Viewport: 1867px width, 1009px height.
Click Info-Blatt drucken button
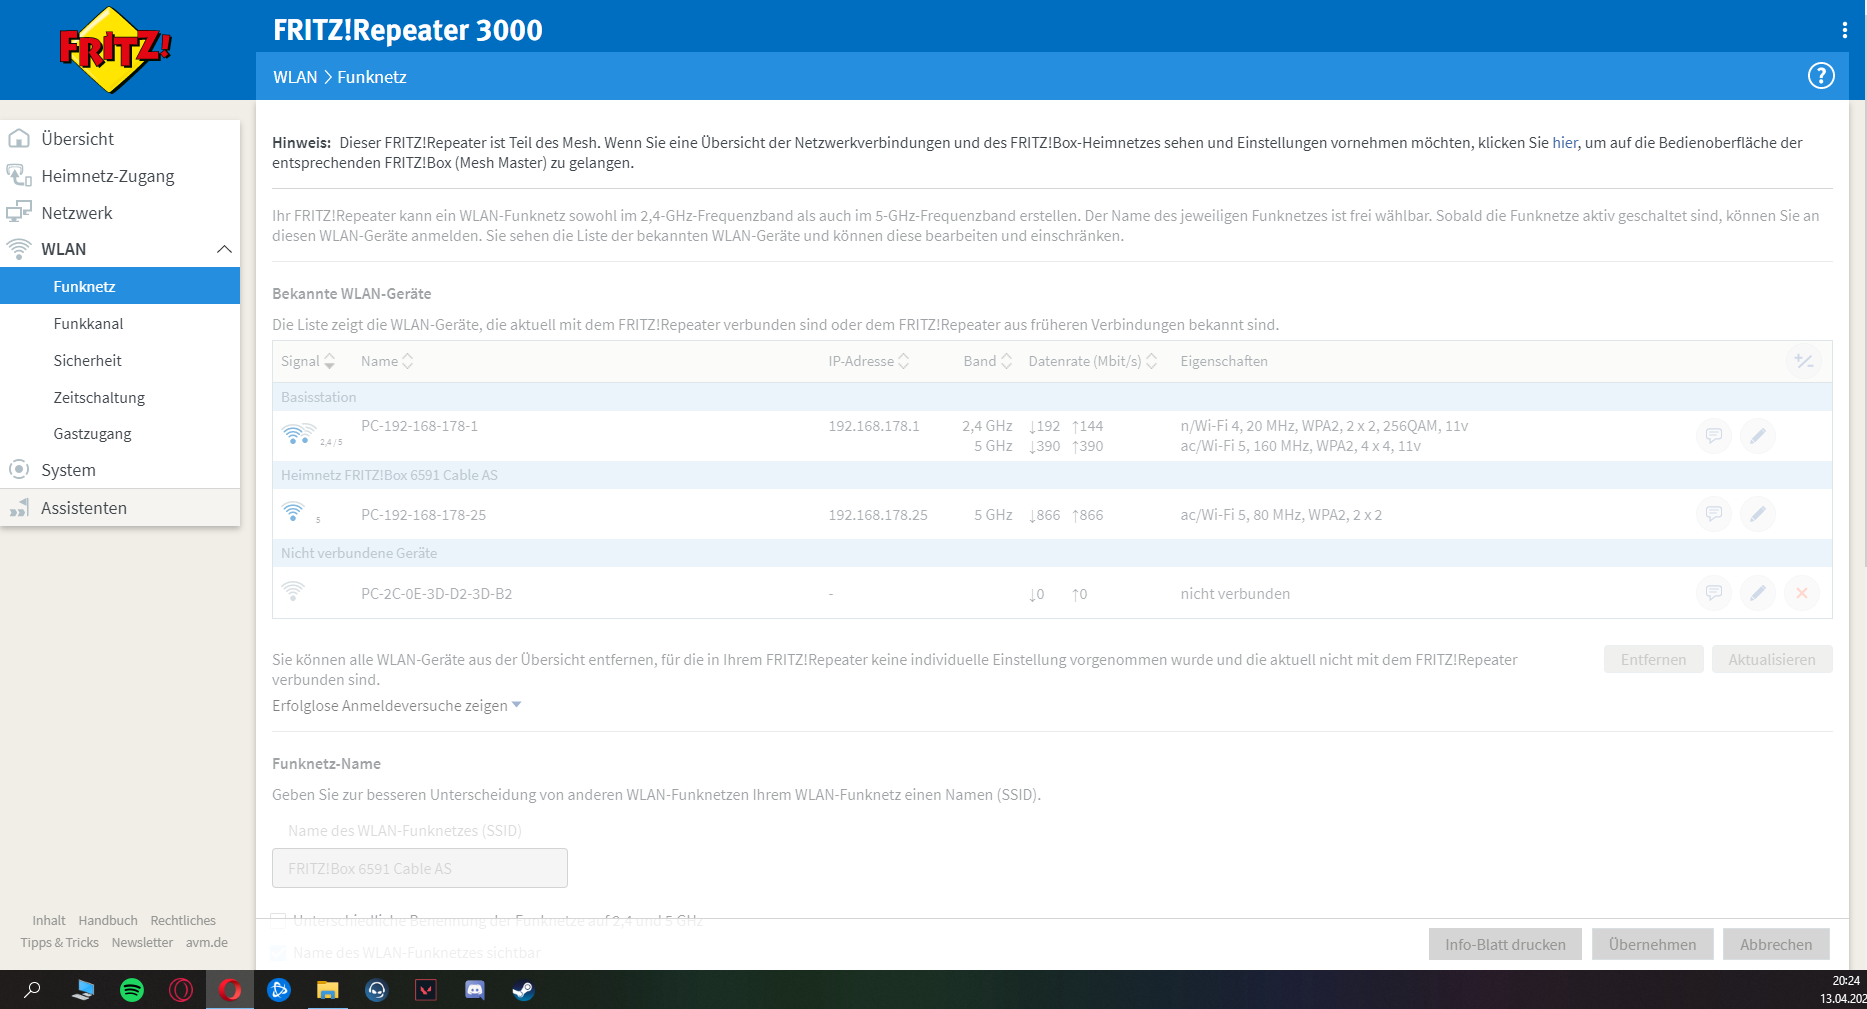click(1505, 944)
